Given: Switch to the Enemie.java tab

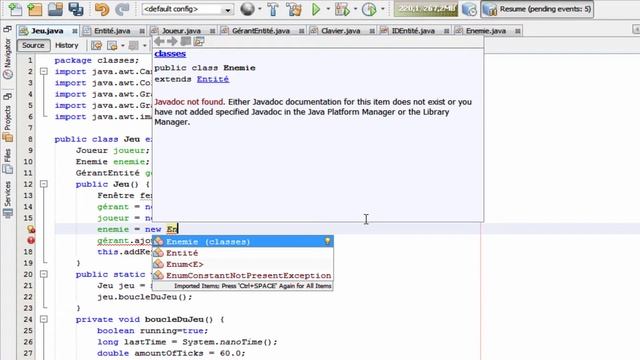Looking at the screenshot, I should pos(486,31).
